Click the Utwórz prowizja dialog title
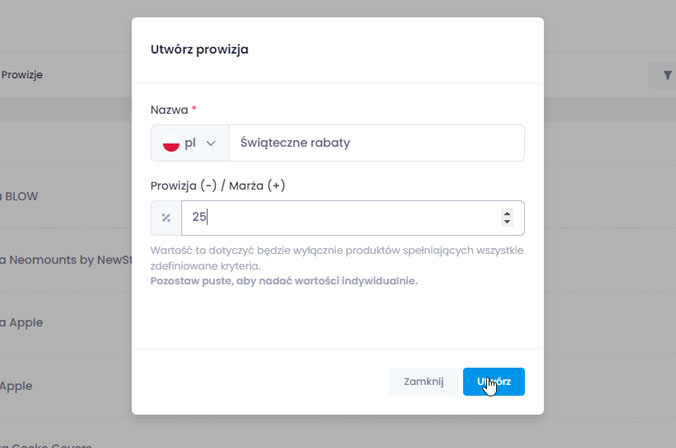This screenshot has height=448, width=676. [200, 49]
